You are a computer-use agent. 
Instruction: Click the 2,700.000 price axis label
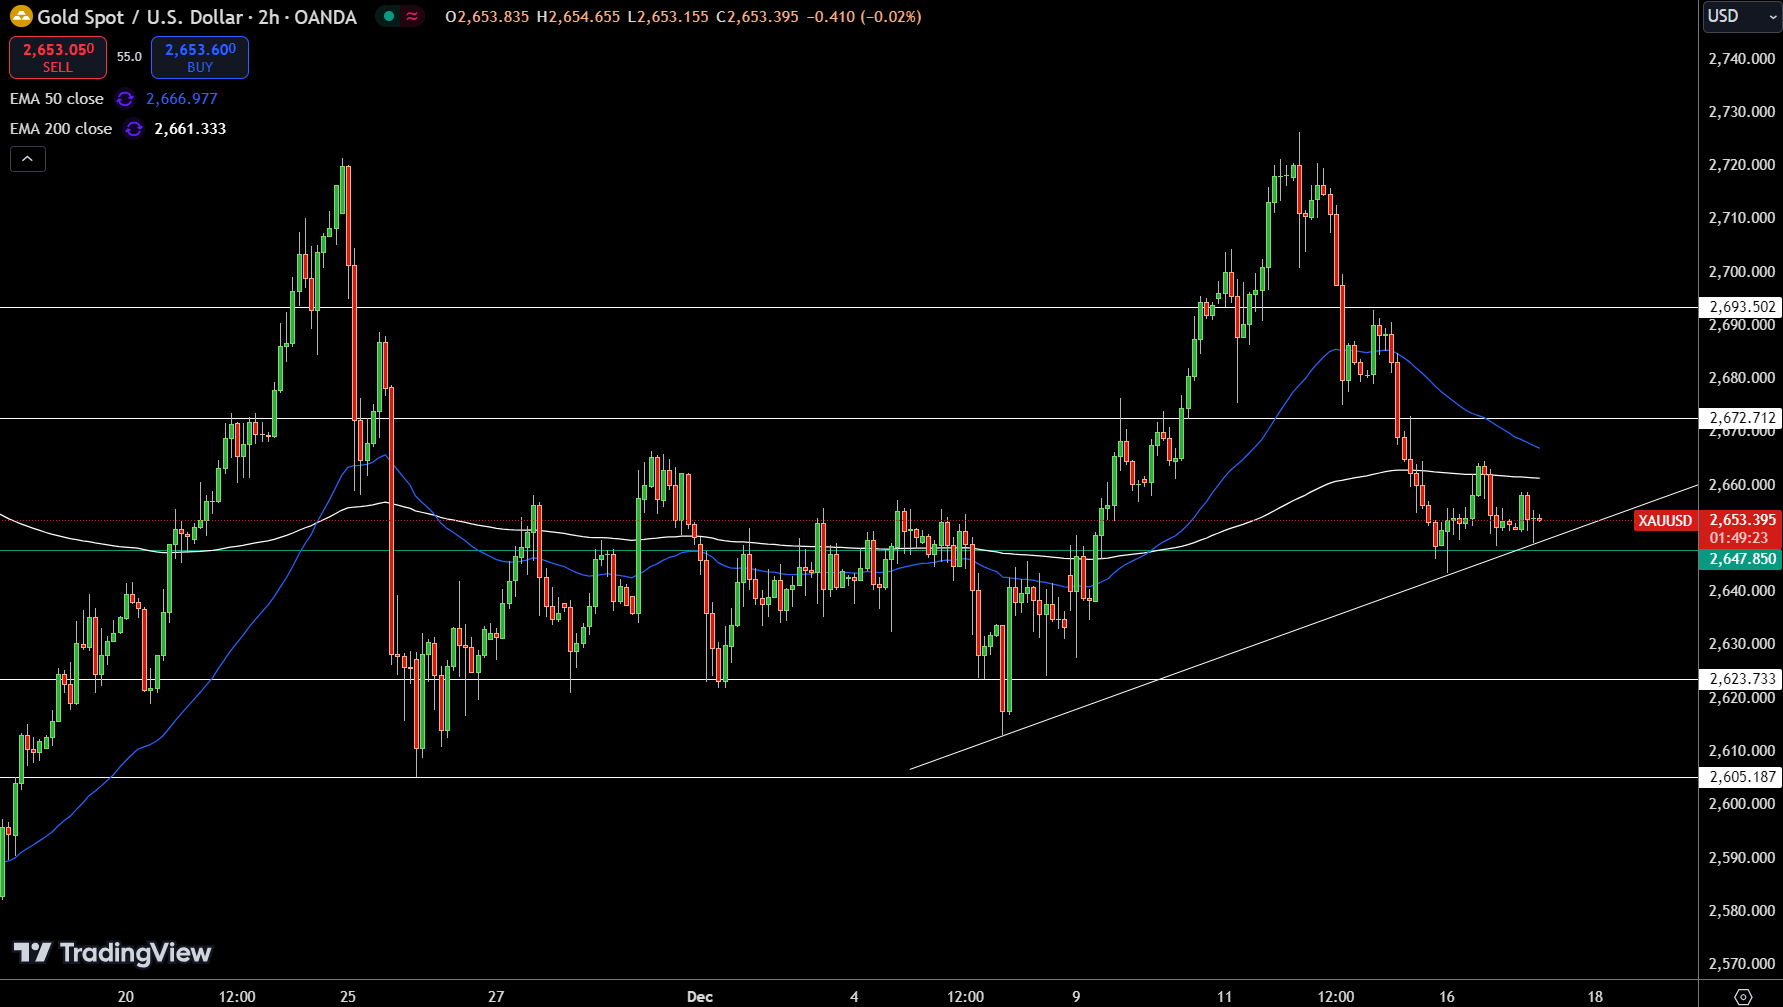1742,272
